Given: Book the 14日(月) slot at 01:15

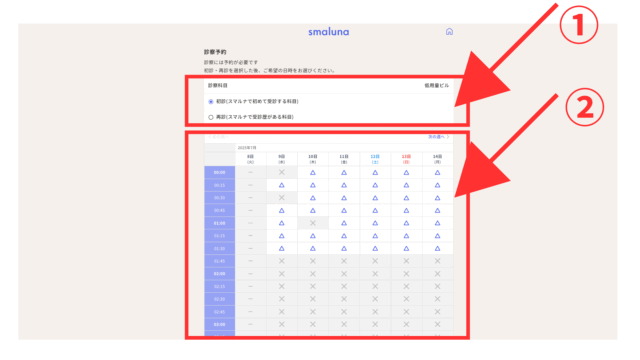Looking at the screenshot, I should (x=437, y=236).
